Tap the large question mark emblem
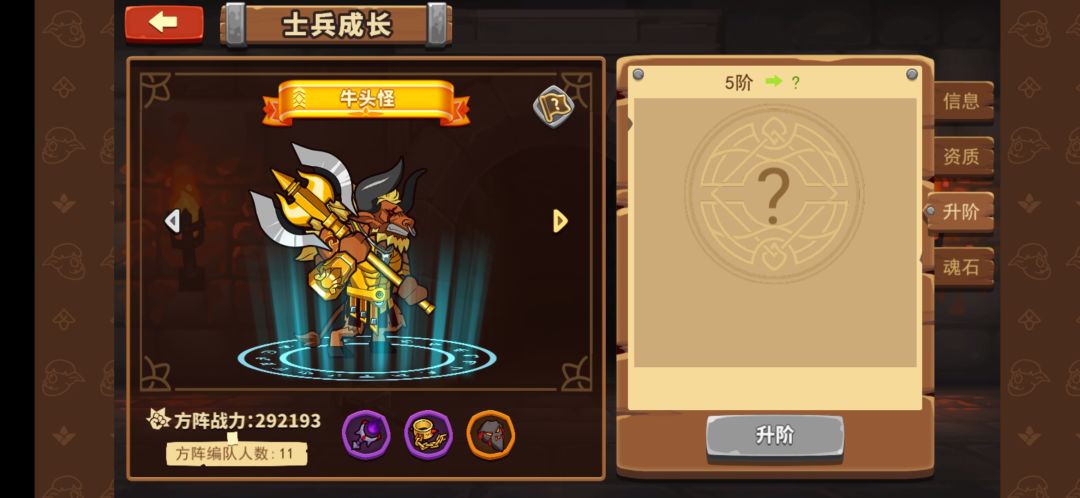The image size is (1080, 498). (x=773, y=194)
